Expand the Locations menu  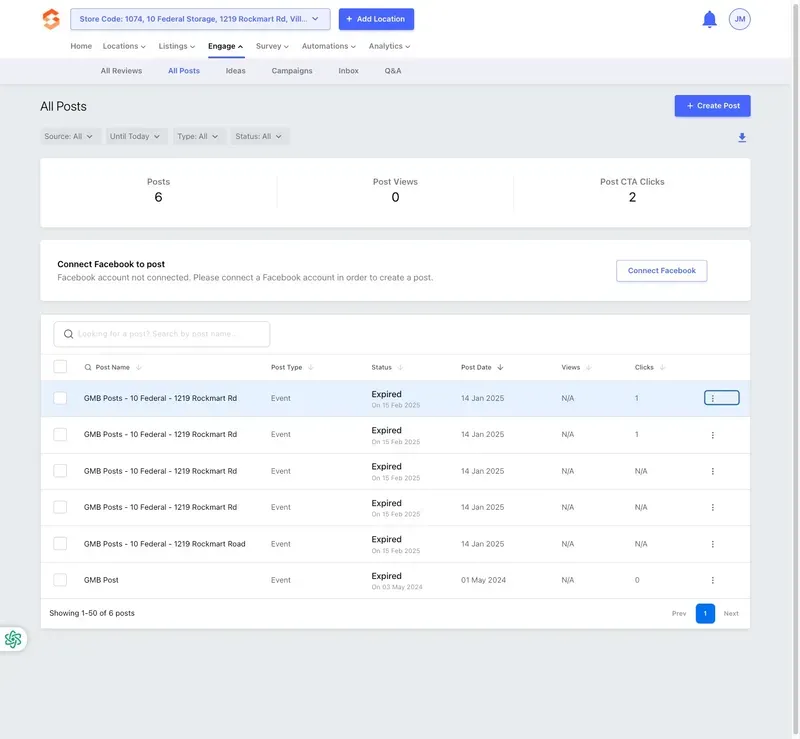[124, 46]
